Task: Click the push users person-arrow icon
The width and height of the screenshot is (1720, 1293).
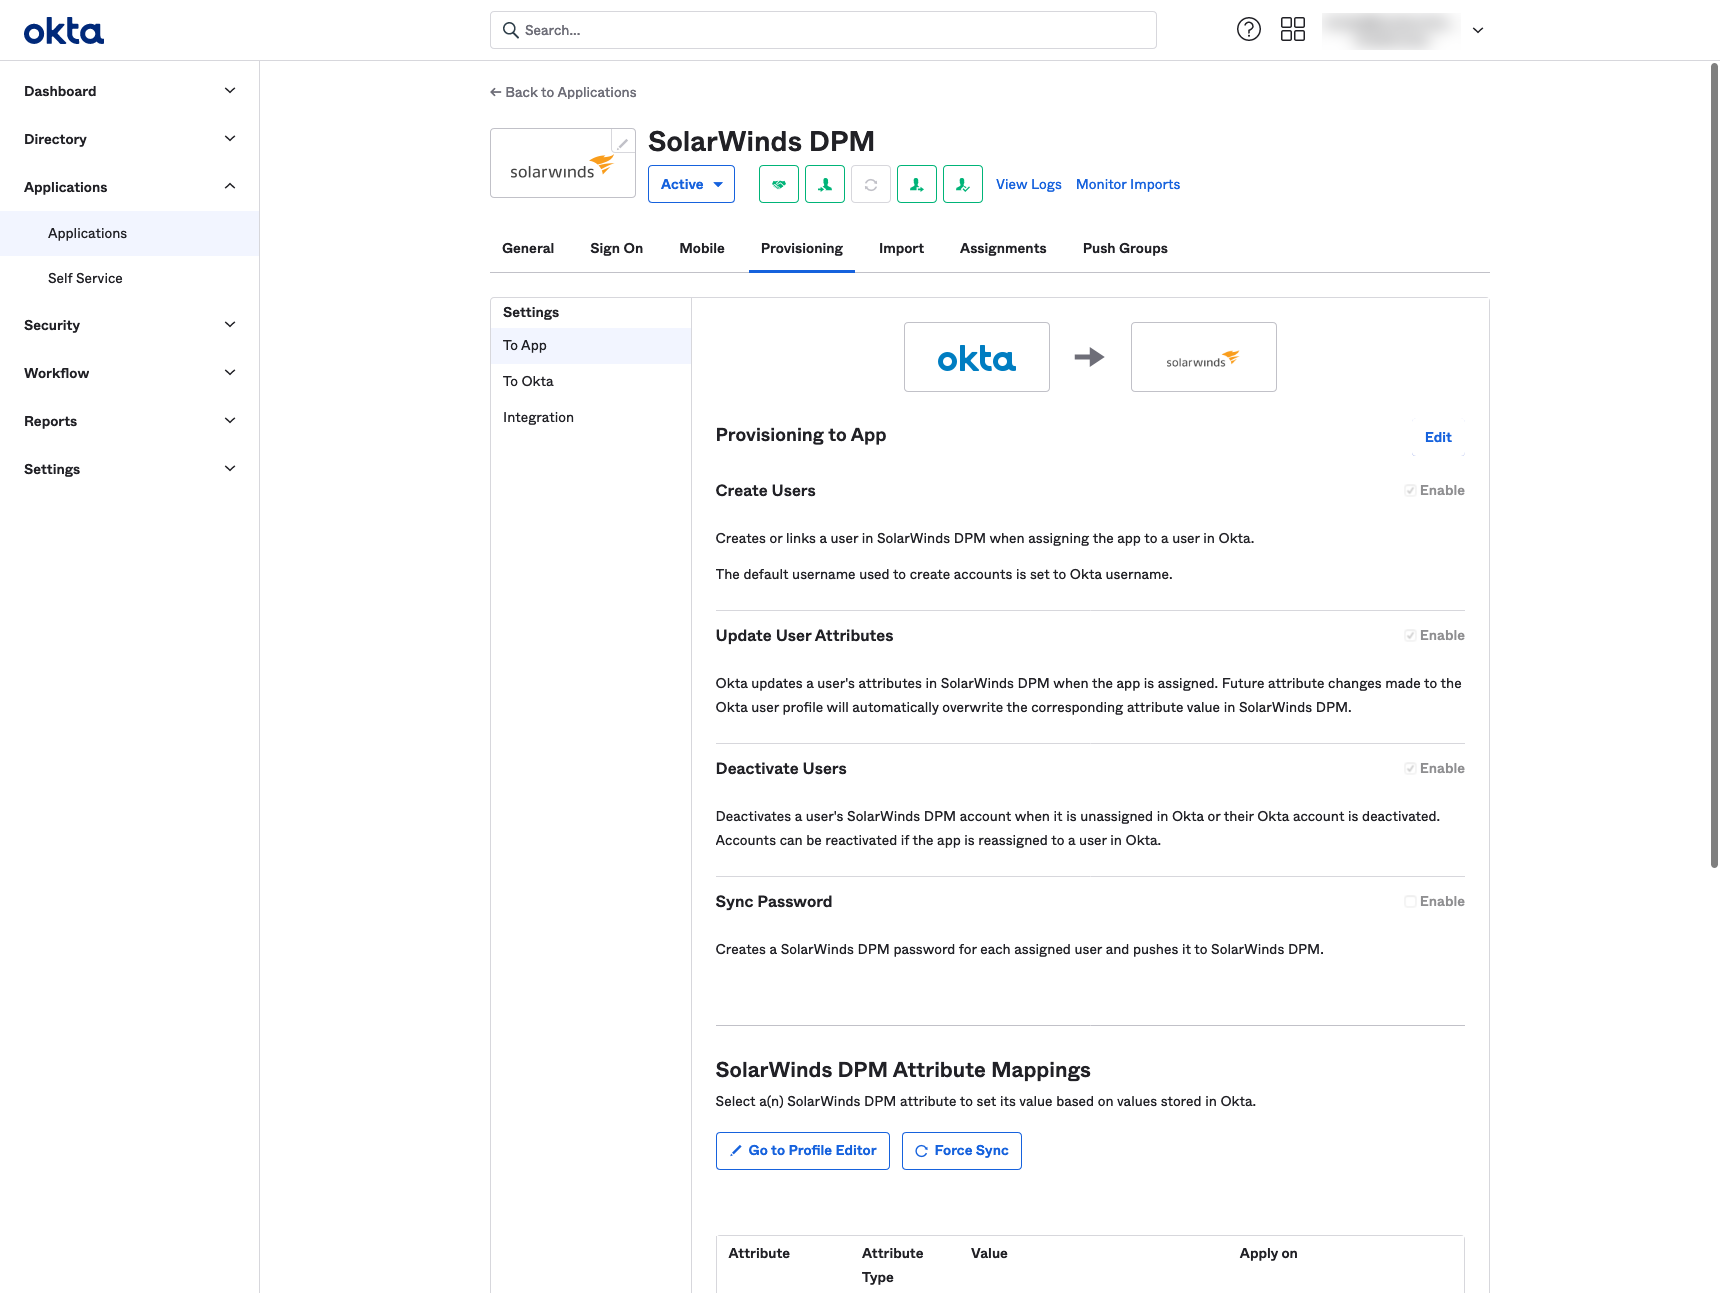Action: point(917,184)
